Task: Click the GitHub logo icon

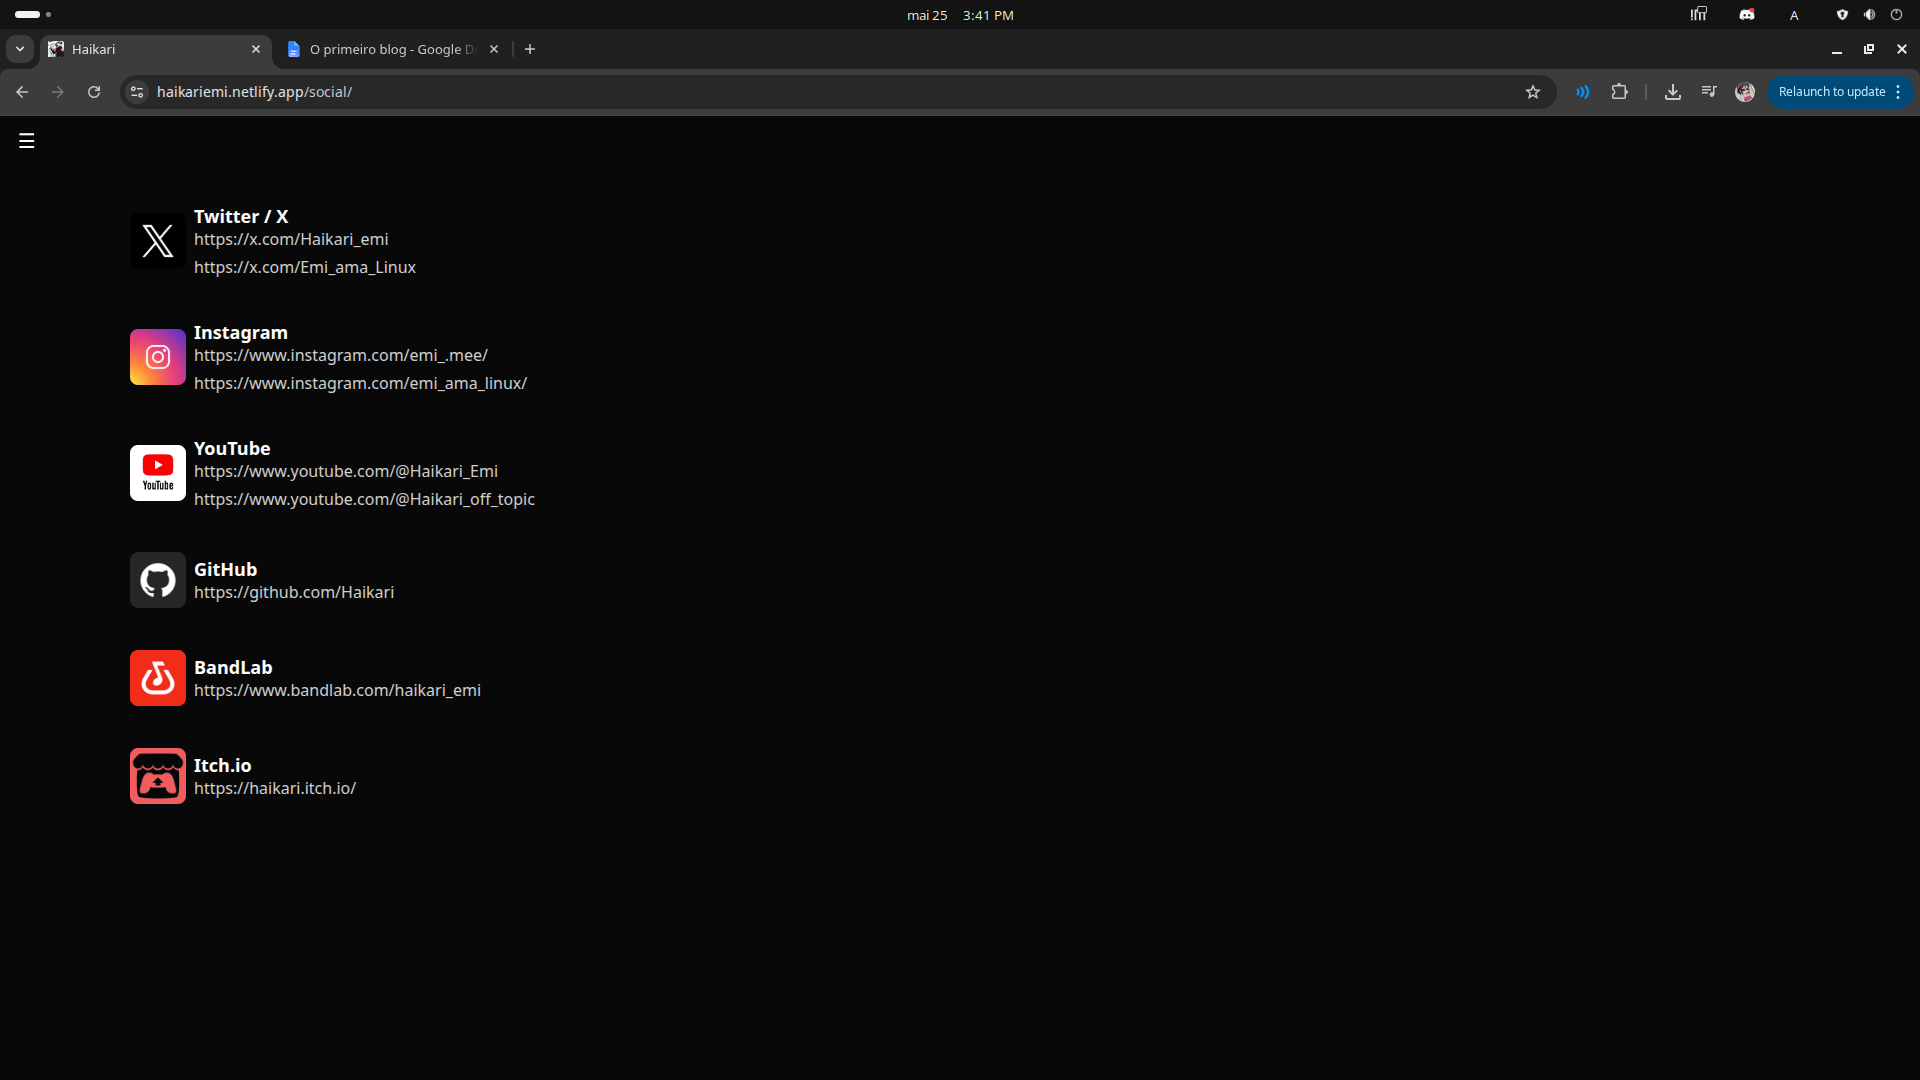Action: click(158, 580)
